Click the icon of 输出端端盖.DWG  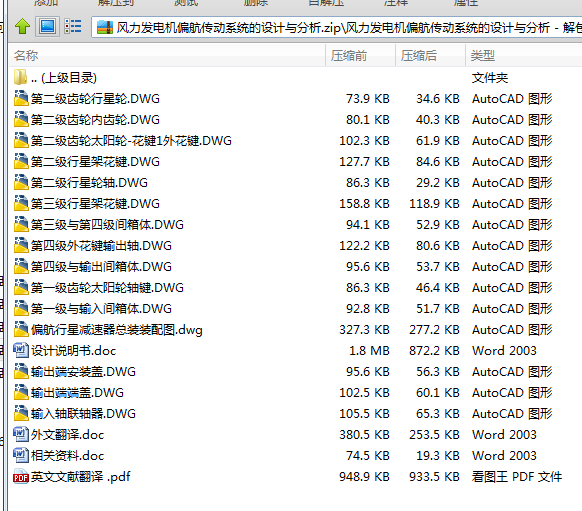click(x=21, y=392)
